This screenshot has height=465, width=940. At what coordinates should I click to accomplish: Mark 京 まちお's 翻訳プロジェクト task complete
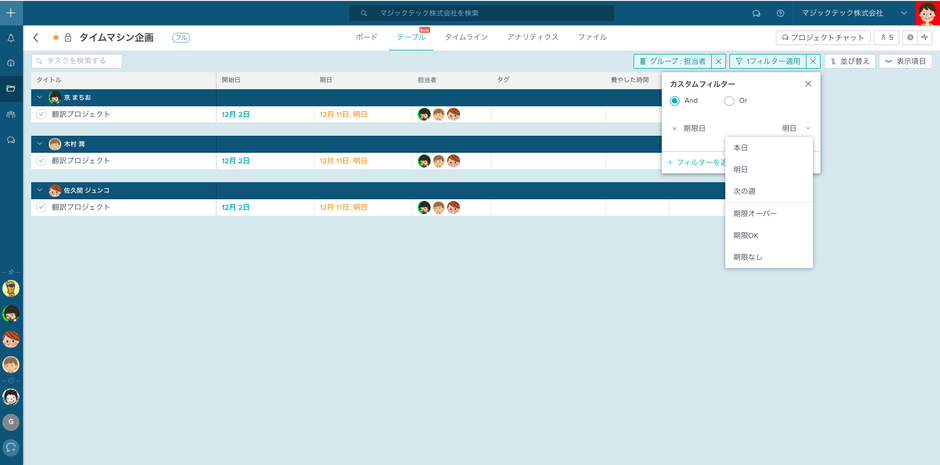(41, 114)
